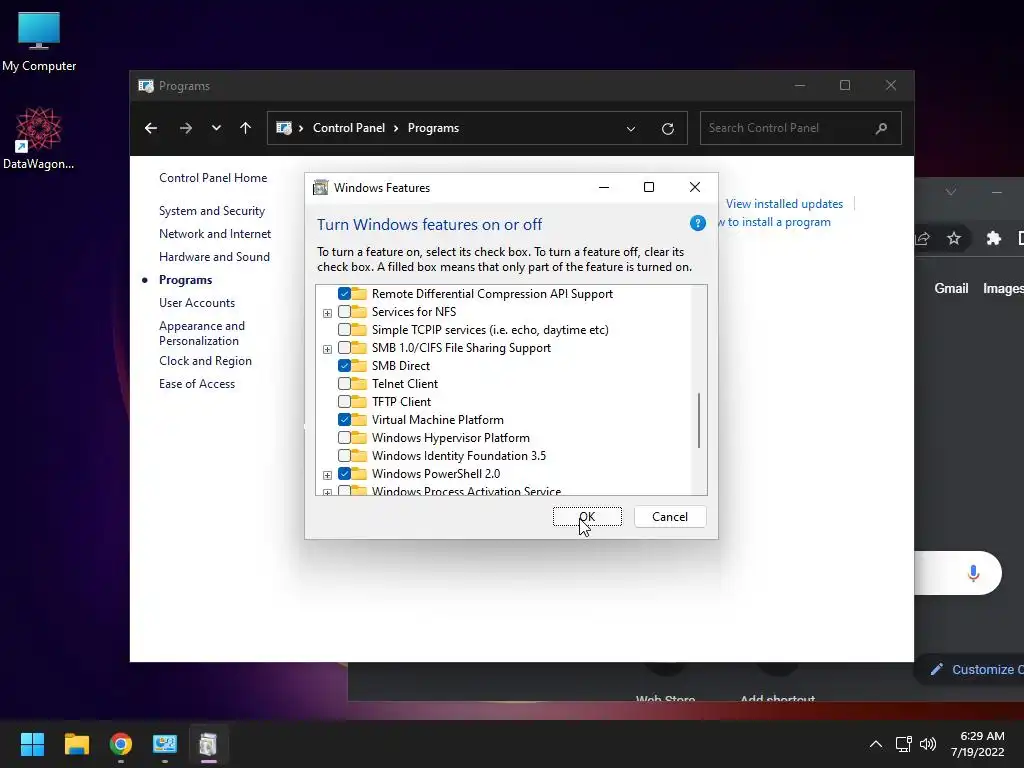Open network status icon in tray
1024x768 pixels.
(x=904, y=744)
